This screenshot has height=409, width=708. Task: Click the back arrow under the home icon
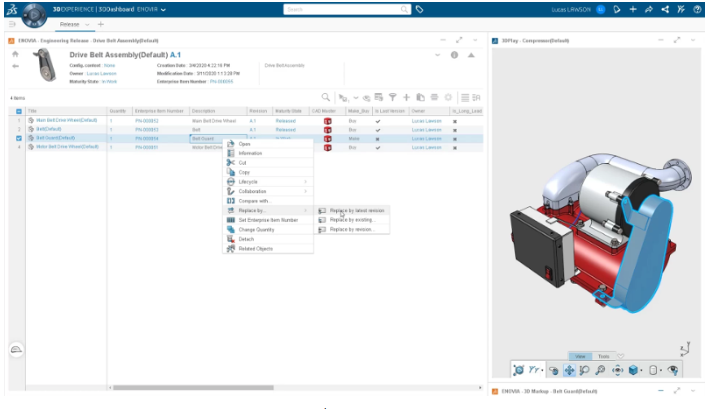15,66
